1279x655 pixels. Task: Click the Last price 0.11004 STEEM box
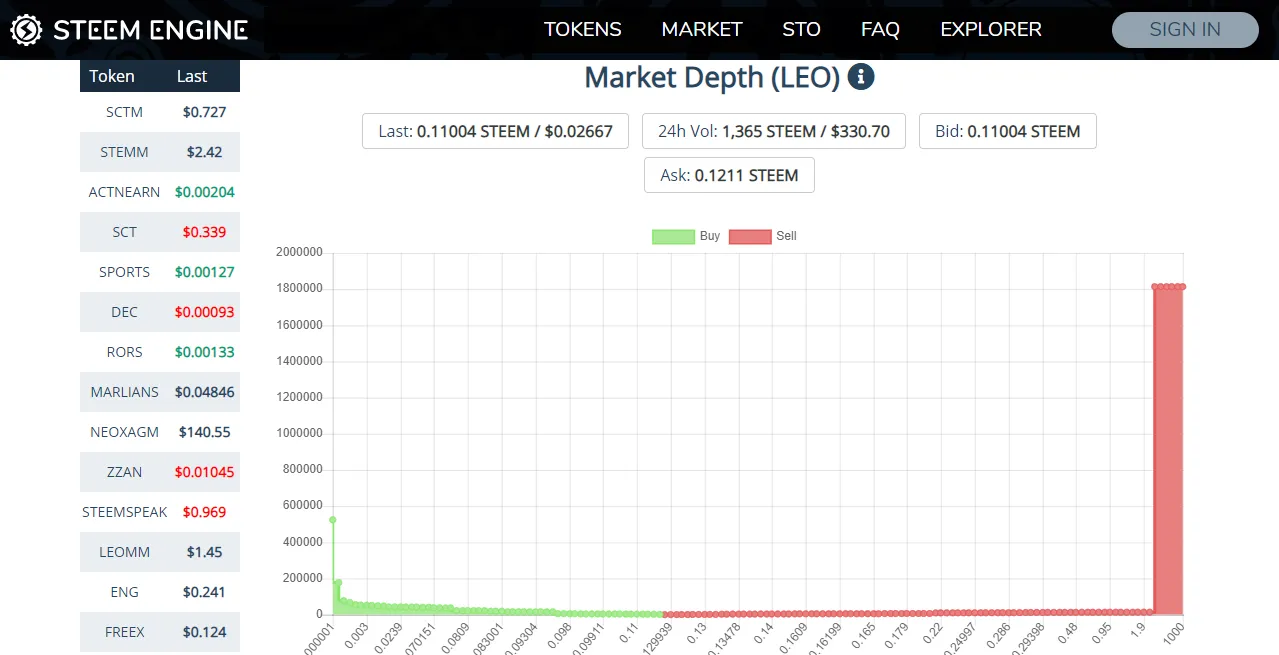pos(495,131)
